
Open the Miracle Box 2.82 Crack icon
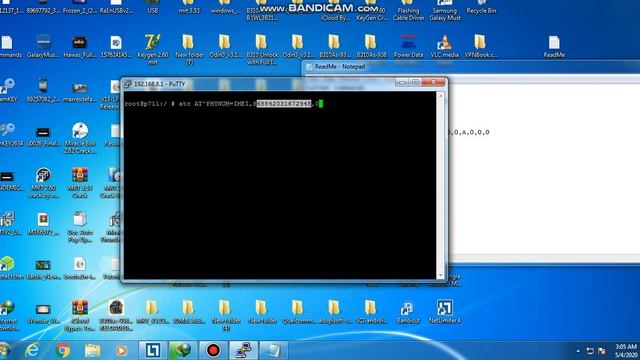pyautogui.click(x=80, y=138)
